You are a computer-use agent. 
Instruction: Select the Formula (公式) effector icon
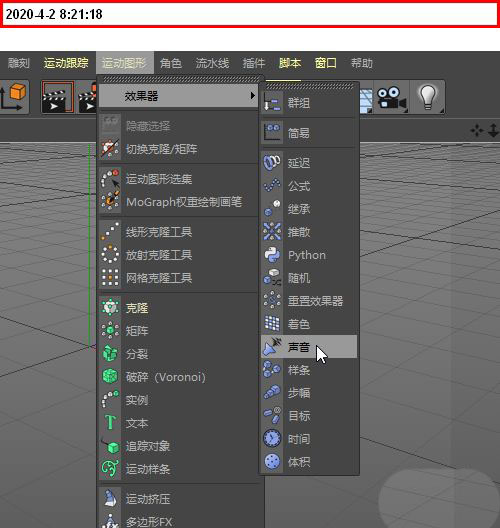(272, 186)
